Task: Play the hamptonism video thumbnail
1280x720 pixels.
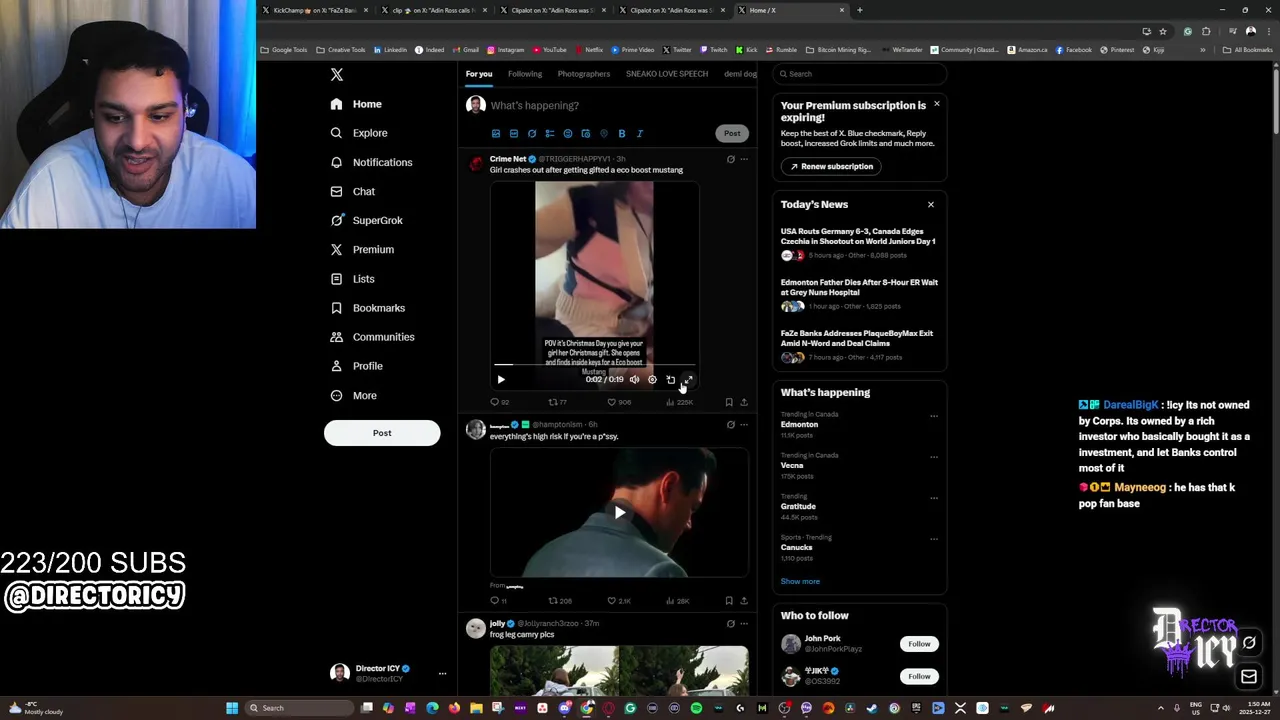Action: 620,512
